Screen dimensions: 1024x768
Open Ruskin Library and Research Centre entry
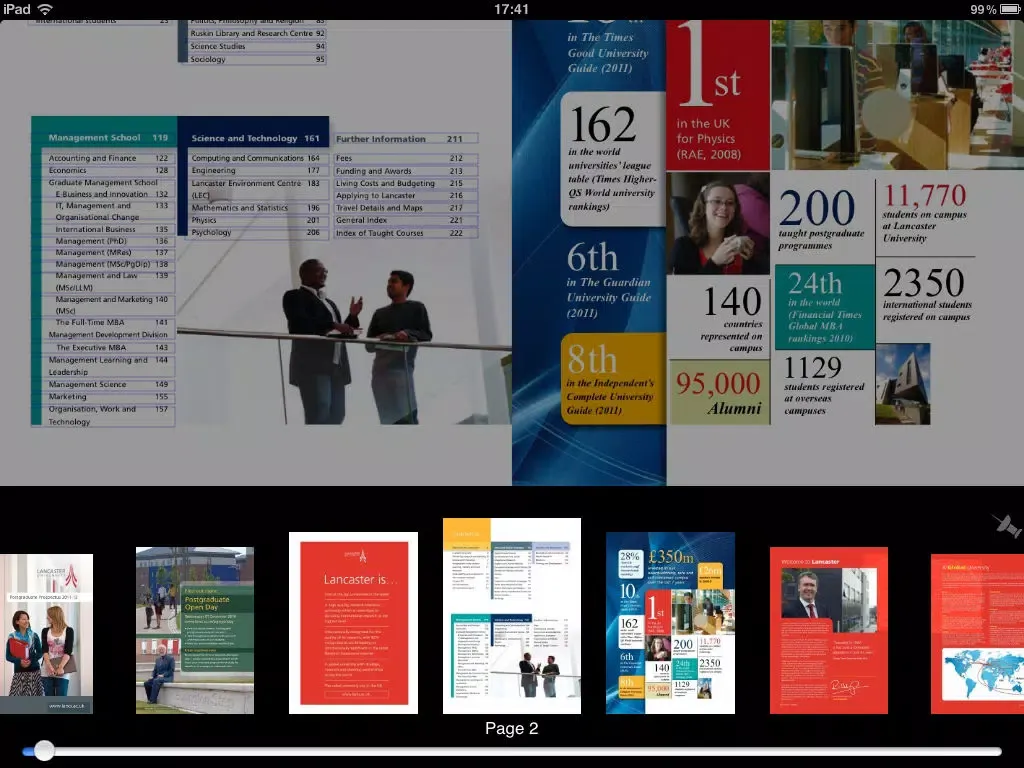point(257,33)
